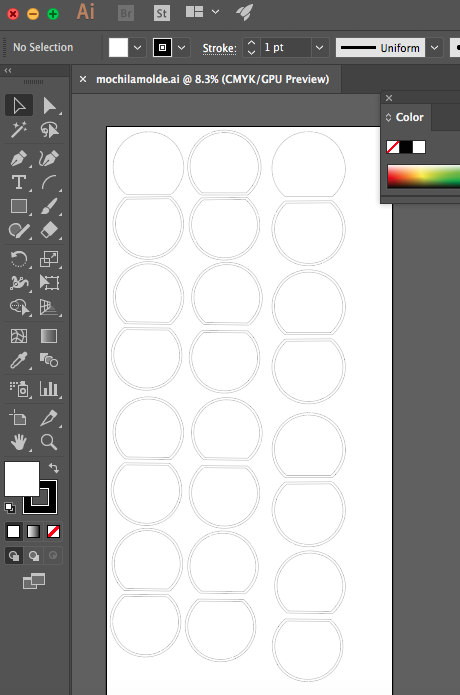Change the screen mode
The image size is (460, 695).
(34, 581)
